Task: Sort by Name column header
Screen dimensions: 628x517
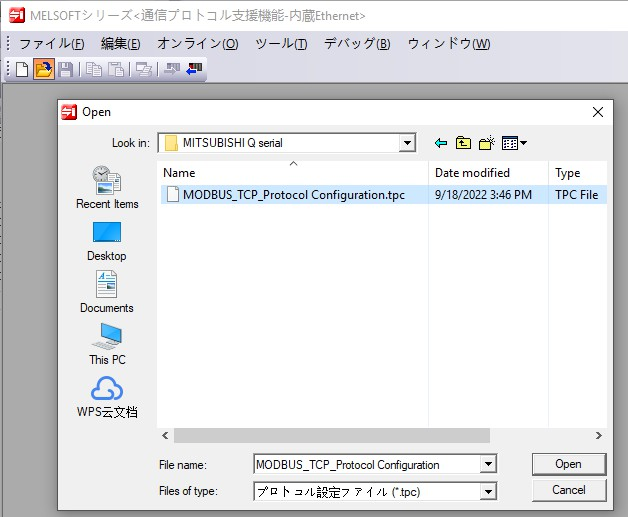Action: coord(294,173)
